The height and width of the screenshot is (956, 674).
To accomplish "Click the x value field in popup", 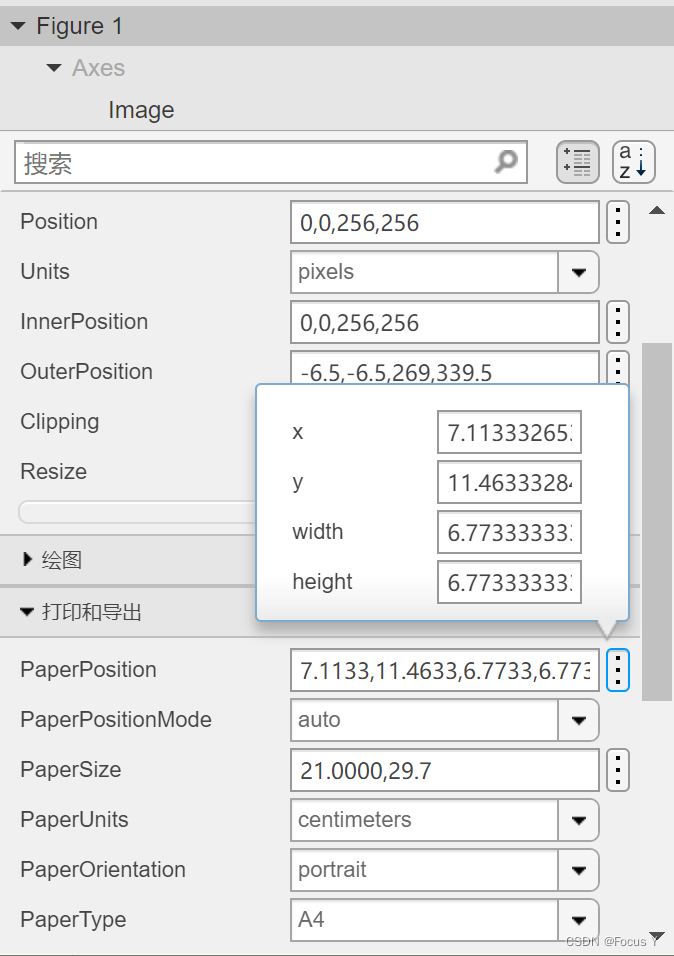I will pyautogui.click(x=509, y=432).
